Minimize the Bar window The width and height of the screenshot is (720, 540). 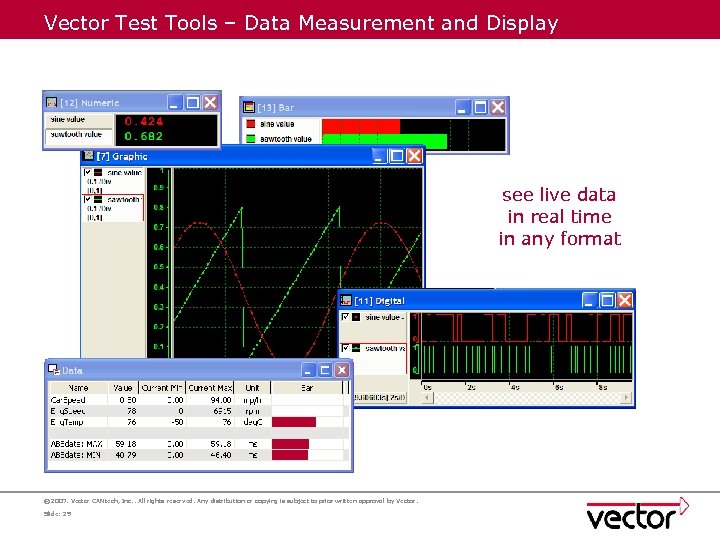(x=463, y=107)
